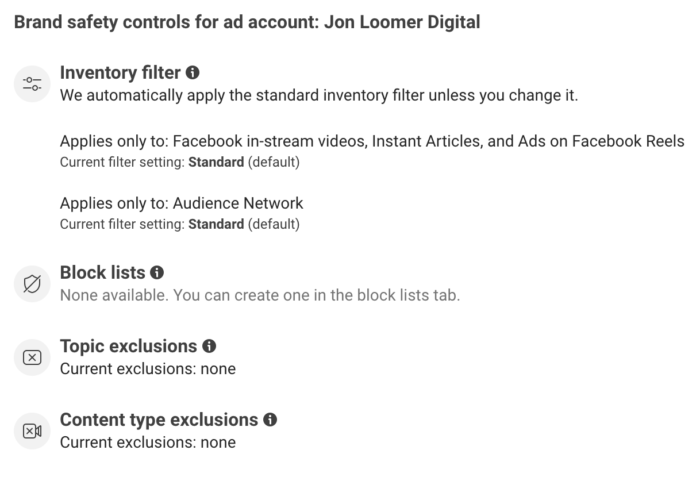Select the Topic exclusions heading

pyautogui.click(x=129, y=346)
